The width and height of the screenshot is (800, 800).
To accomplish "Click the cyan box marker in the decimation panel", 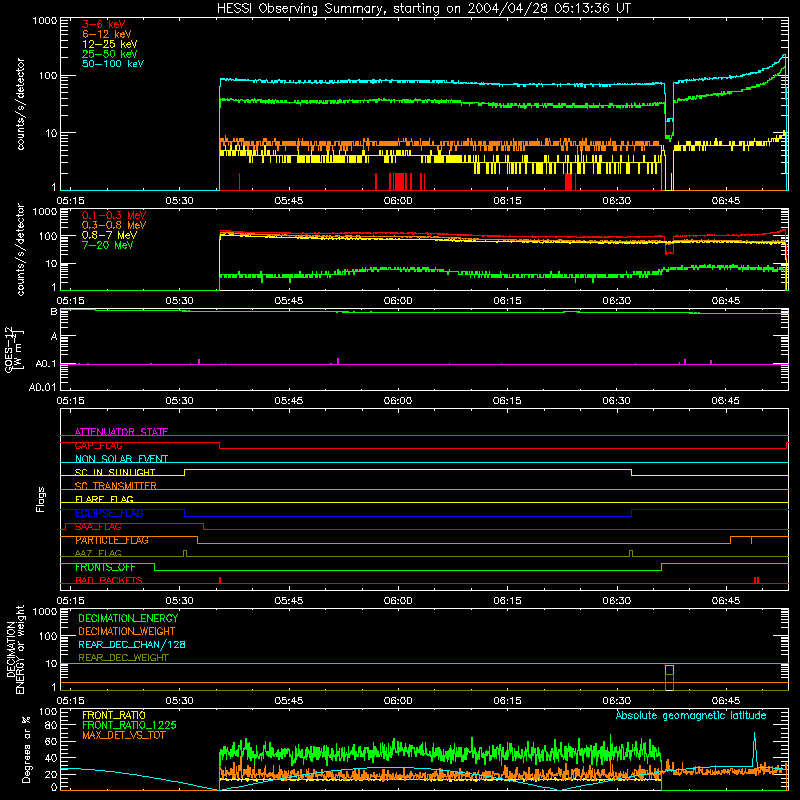I will point(669,670).
